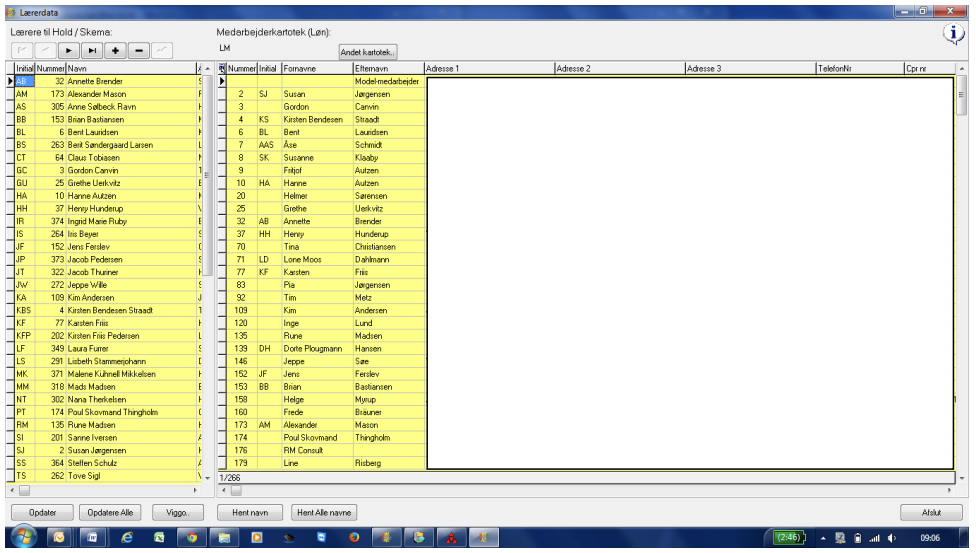Select teacher row Kirsten Friis Pedersen
976x553 pixels.
pos(106,336)
